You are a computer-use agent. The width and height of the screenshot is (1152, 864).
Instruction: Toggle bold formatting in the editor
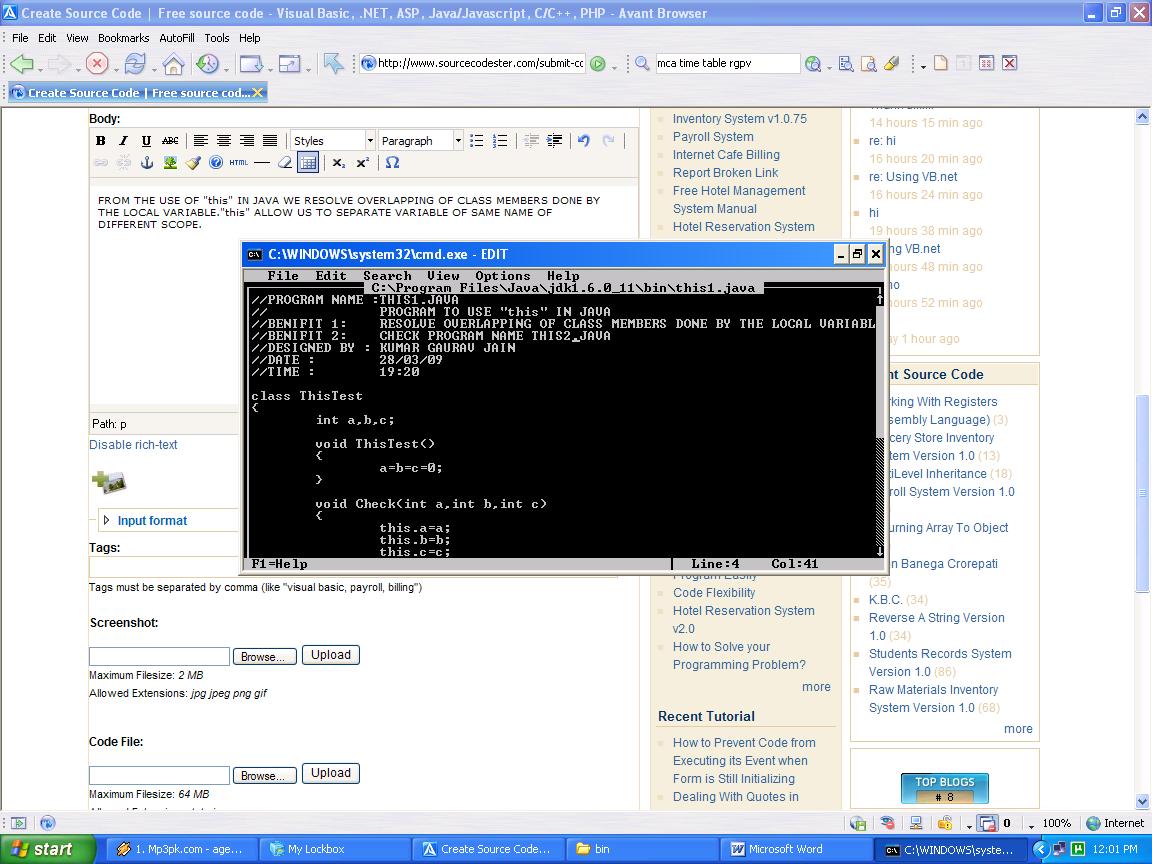tap(101, 141)
